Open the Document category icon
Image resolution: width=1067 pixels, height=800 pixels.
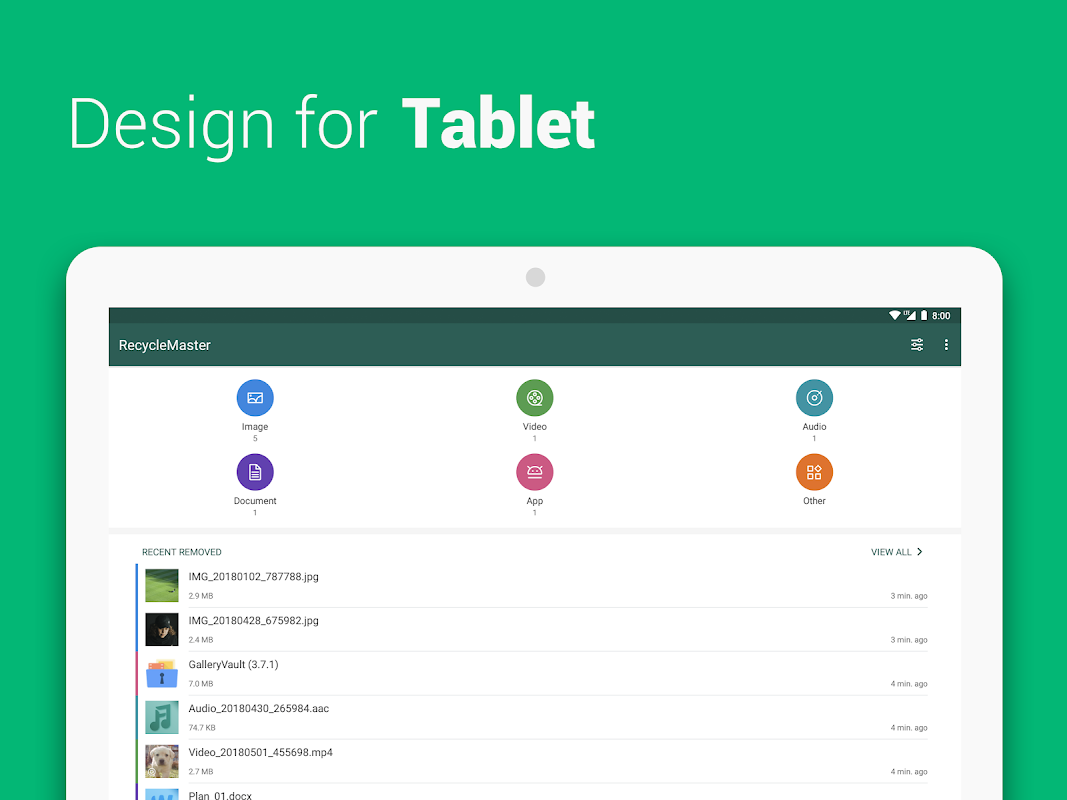pyautogui.click(x=255, y=472)
